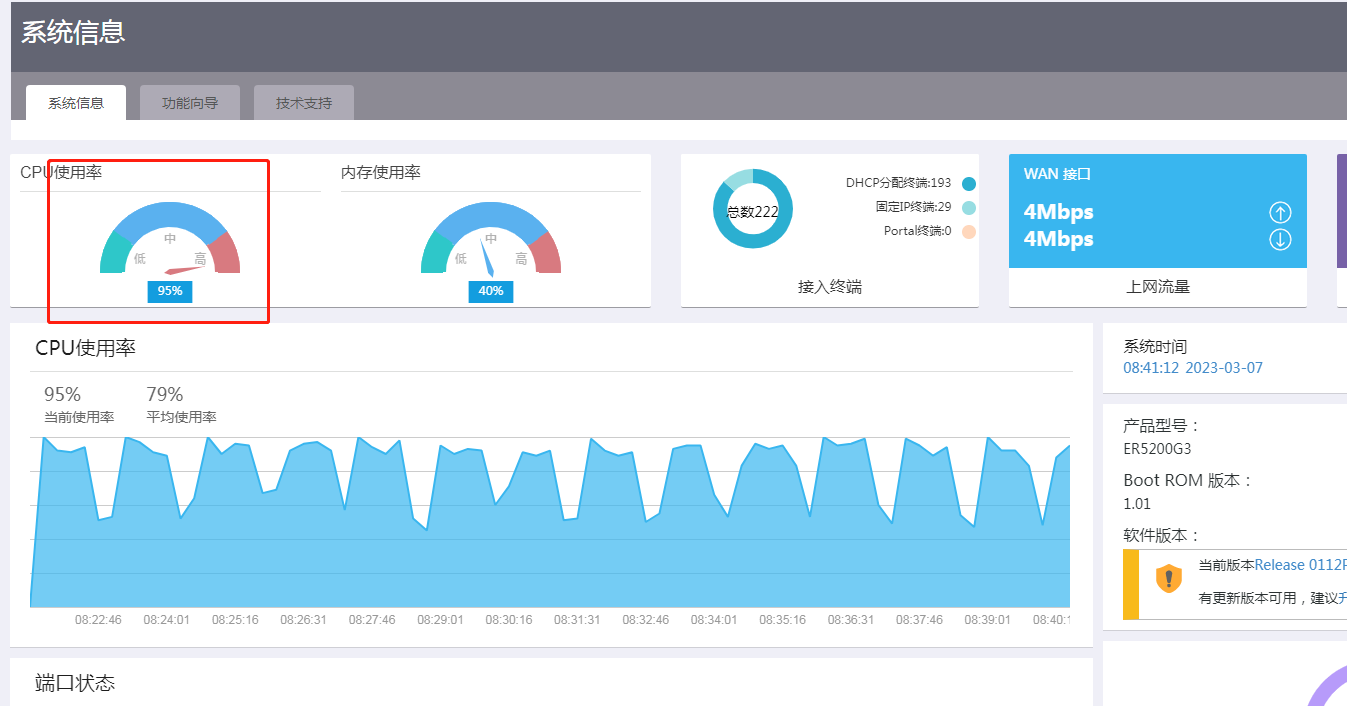Click the Portal terminals legend dot

pos(968,231)
